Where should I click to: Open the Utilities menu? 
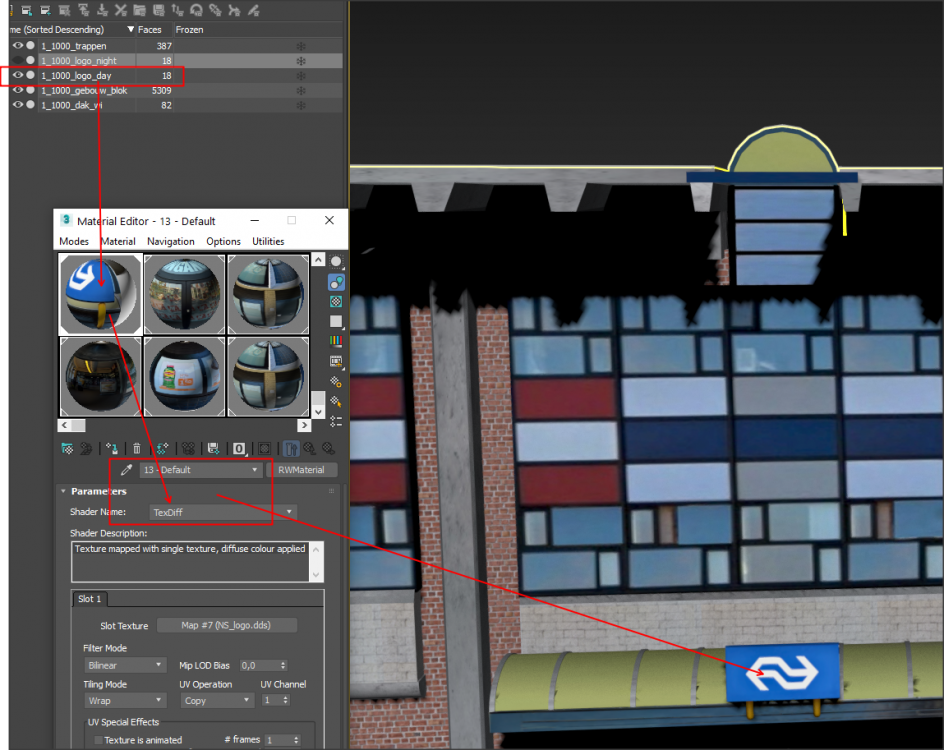coord(268,241)
